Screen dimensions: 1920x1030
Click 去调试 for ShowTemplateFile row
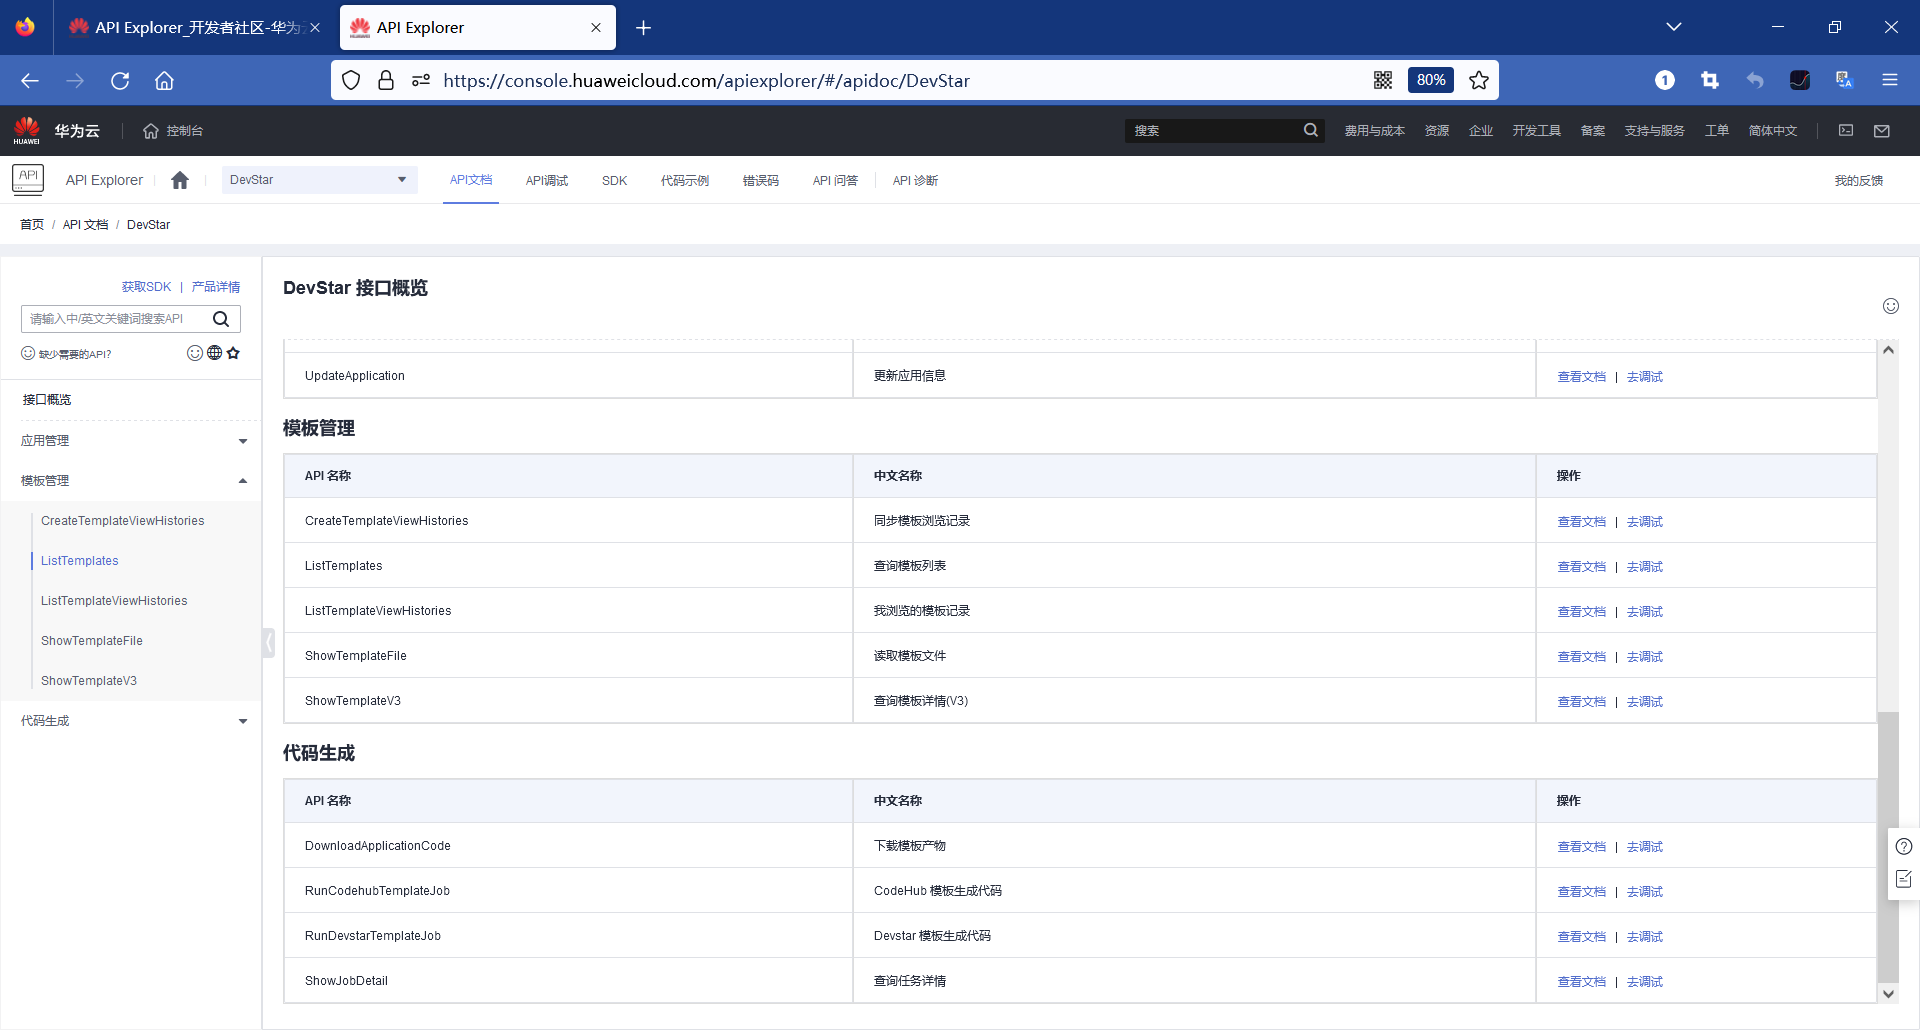point(1645,657)
